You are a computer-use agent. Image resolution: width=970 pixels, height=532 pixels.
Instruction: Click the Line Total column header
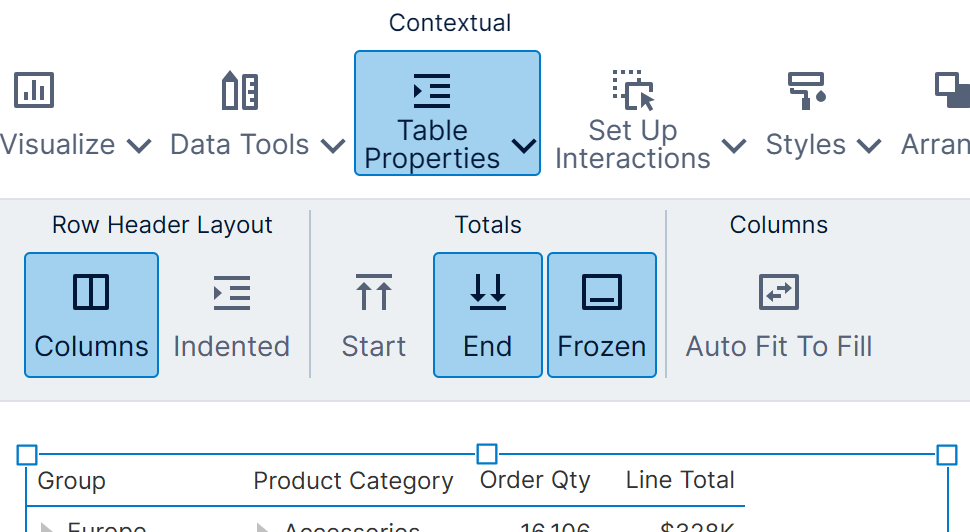680,480
